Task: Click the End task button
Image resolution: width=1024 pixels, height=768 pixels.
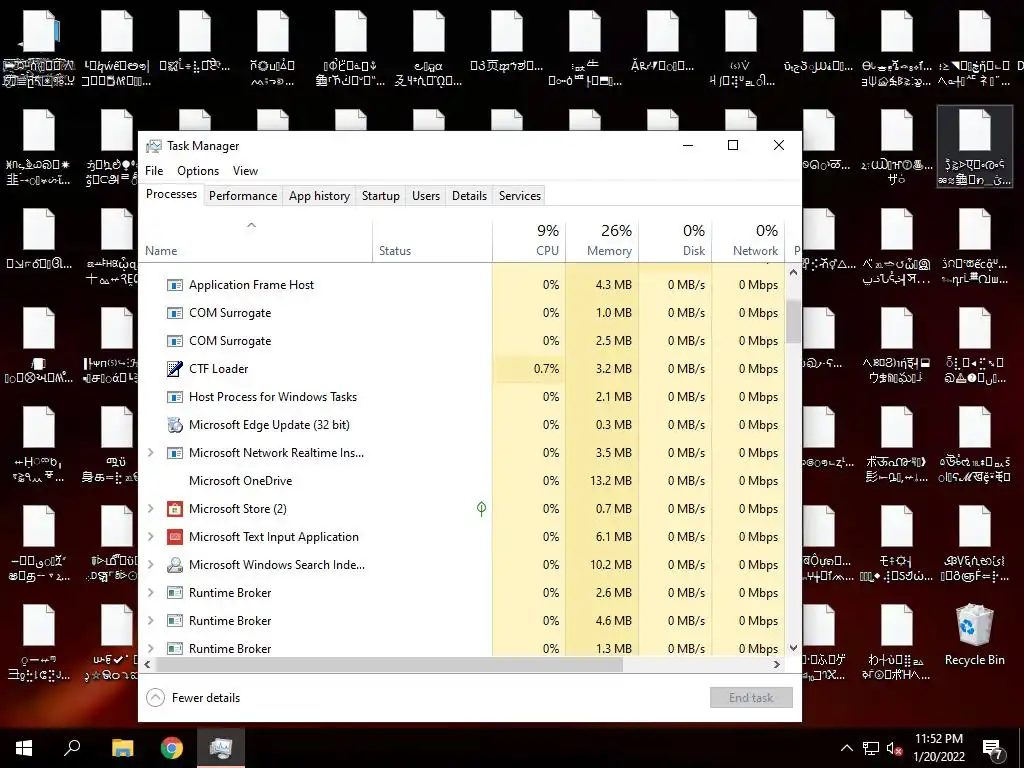Action: pos(751,697)
